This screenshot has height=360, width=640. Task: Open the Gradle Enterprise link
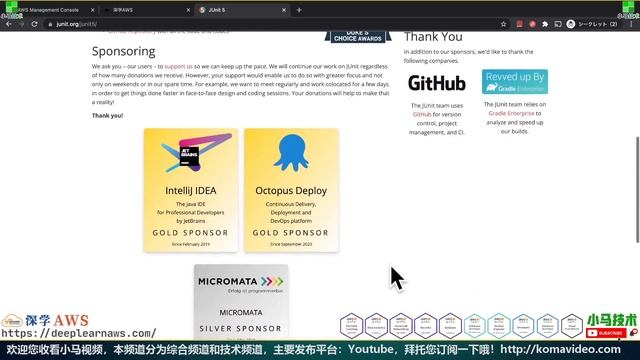[511, 113]
